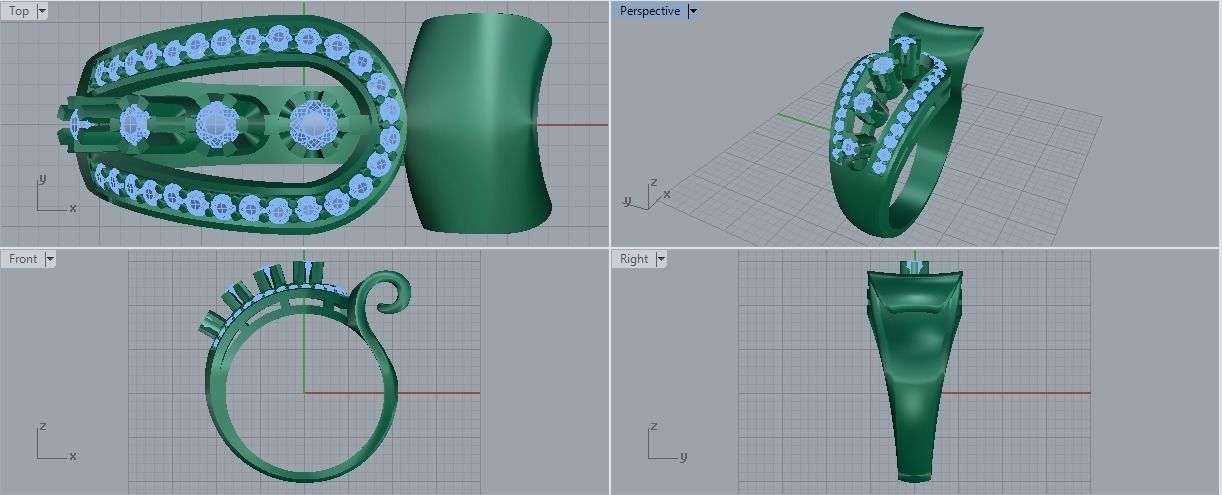1222x495 pixels.
Task: Open the Front viewport dropdown arrow
Action: (x=50, y=259)
